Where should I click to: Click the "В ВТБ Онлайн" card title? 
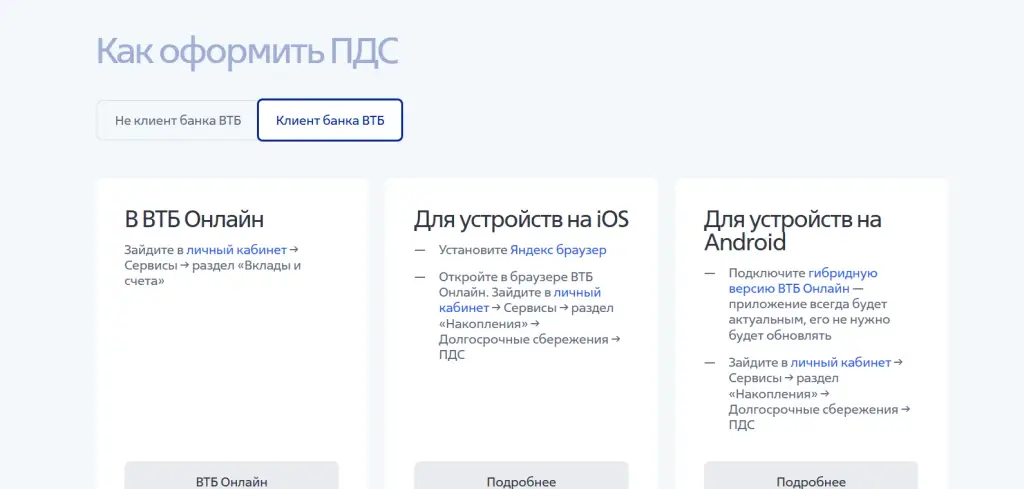click(194, 219)
